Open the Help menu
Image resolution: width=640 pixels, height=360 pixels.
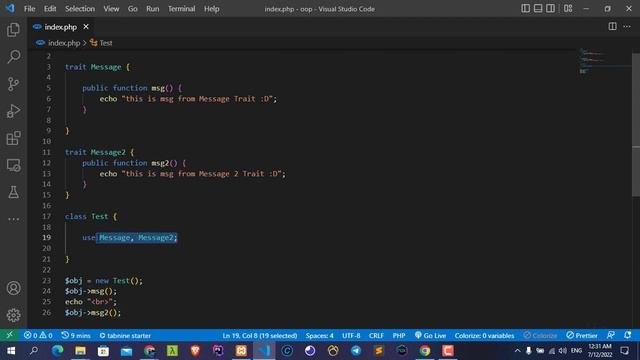(211, 9)
